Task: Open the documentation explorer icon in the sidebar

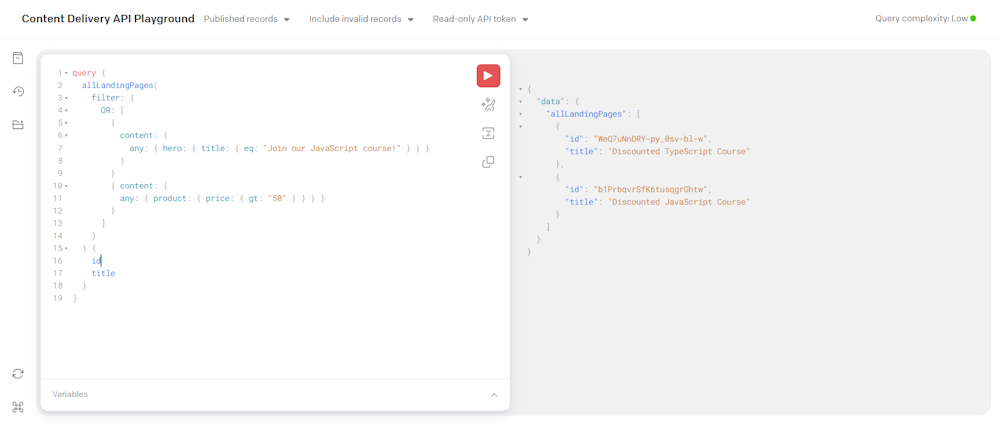Action: point(18,58)
